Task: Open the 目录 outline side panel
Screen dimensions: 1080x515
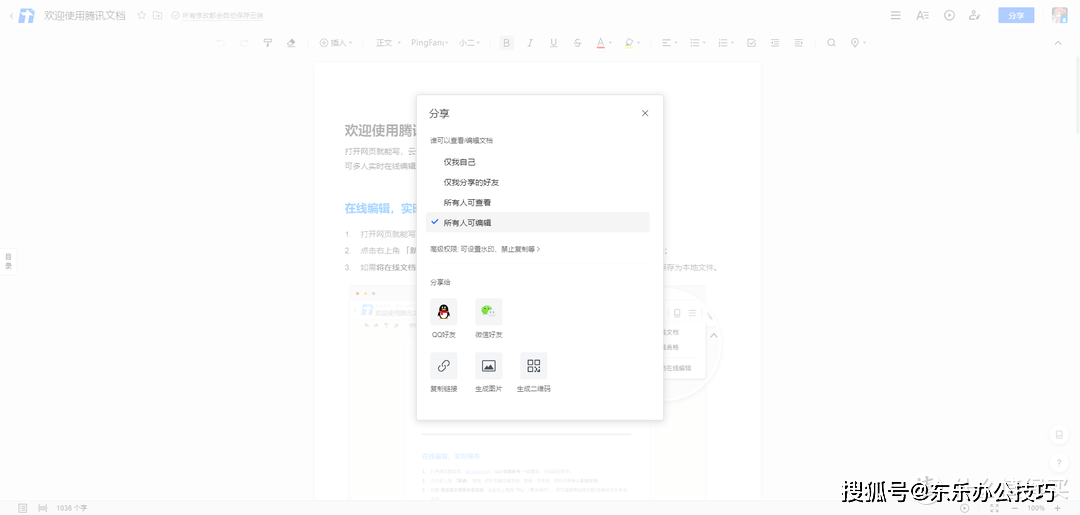Action: pyautogui.click(x=8, y=262)
